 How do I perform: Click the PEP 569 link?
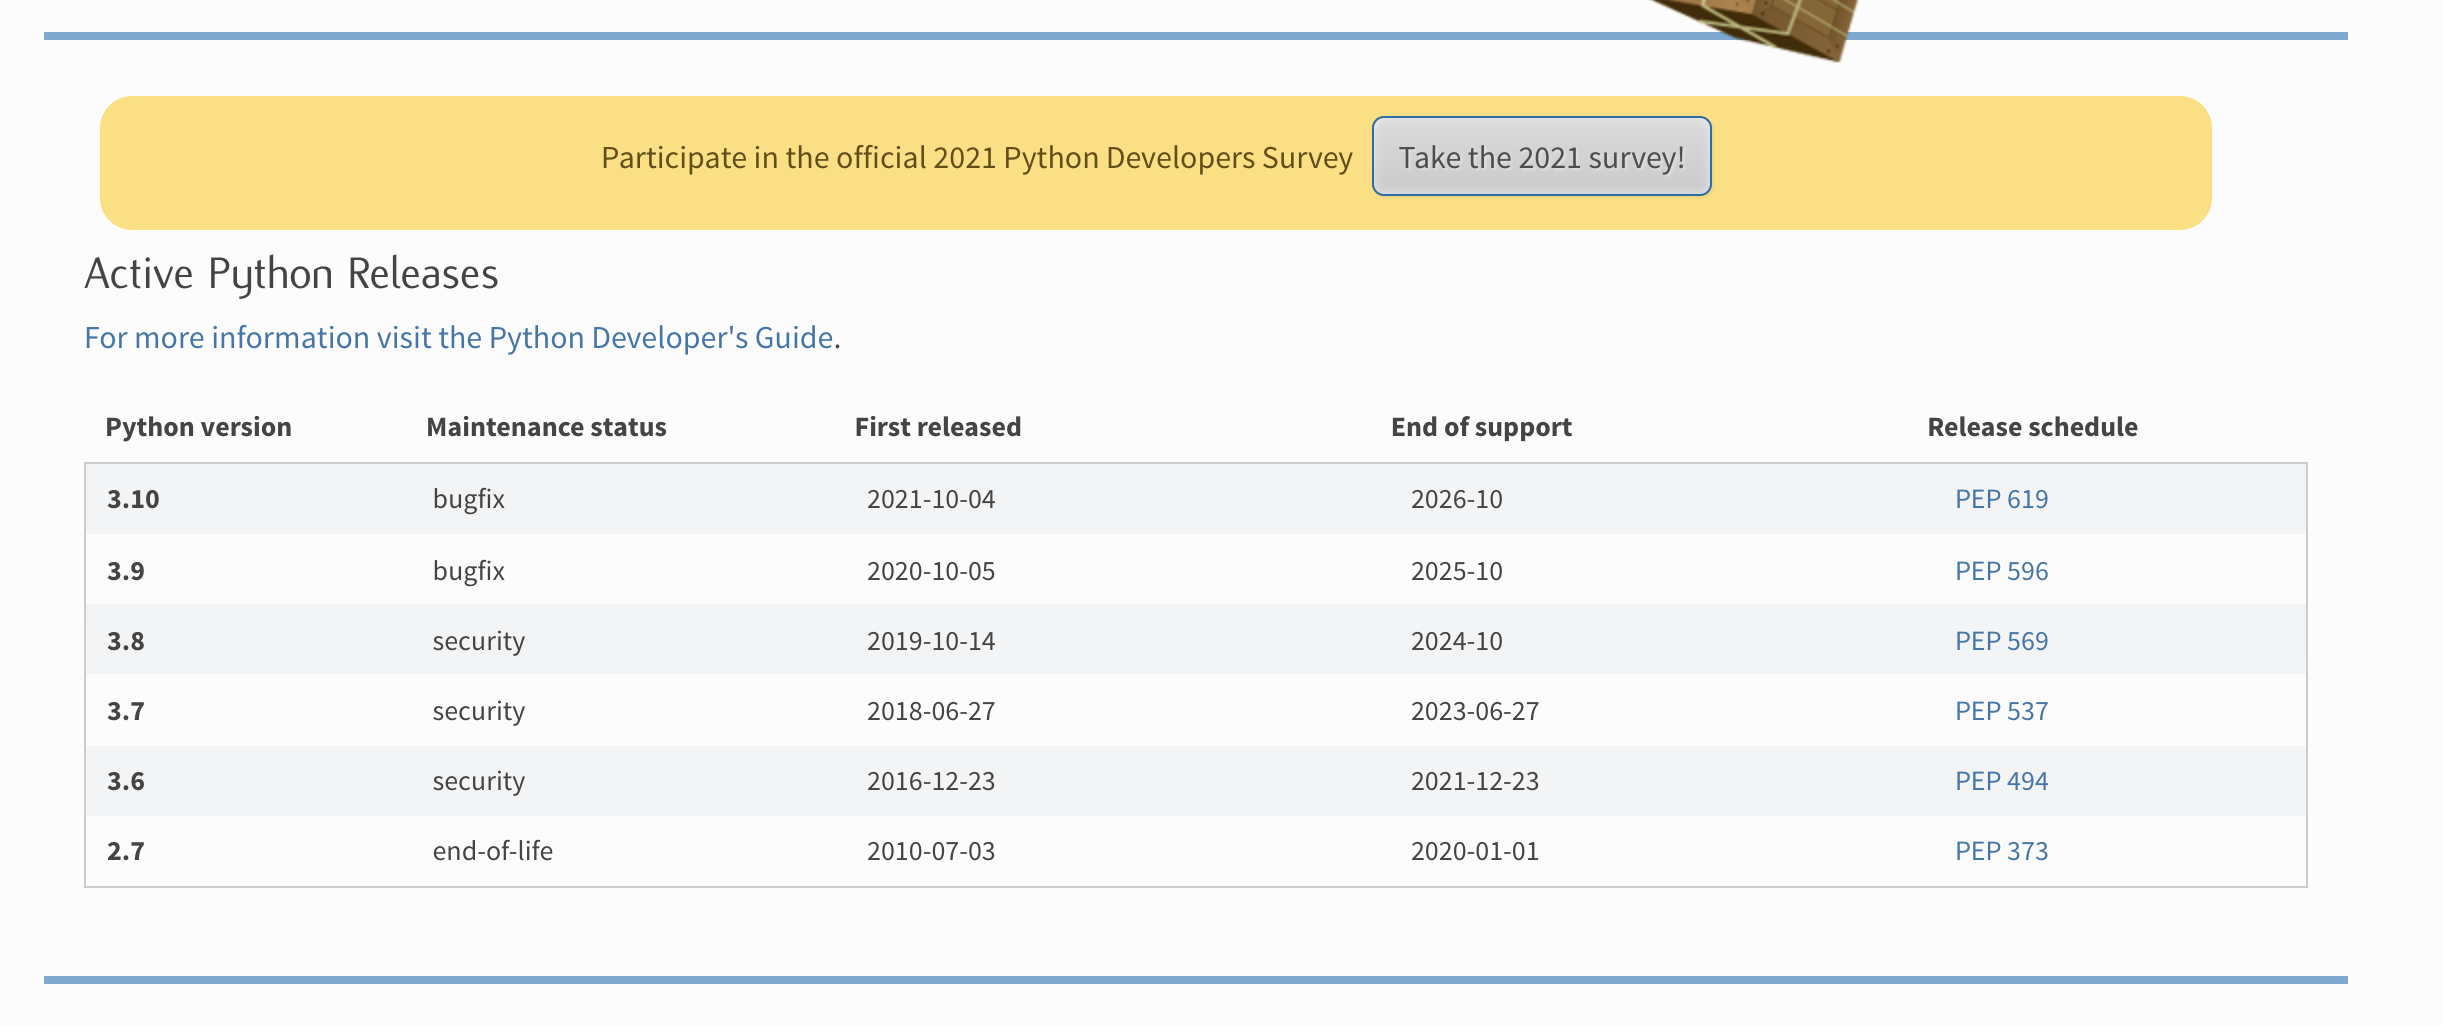(2001, 641)
